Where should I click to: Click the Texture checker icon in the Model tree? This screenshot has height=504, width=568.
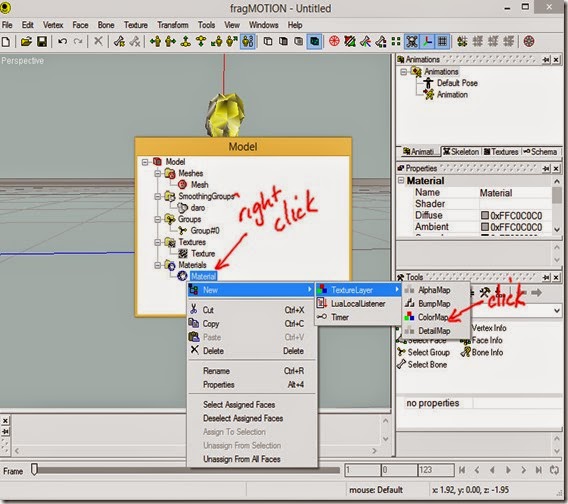[183, 253]
